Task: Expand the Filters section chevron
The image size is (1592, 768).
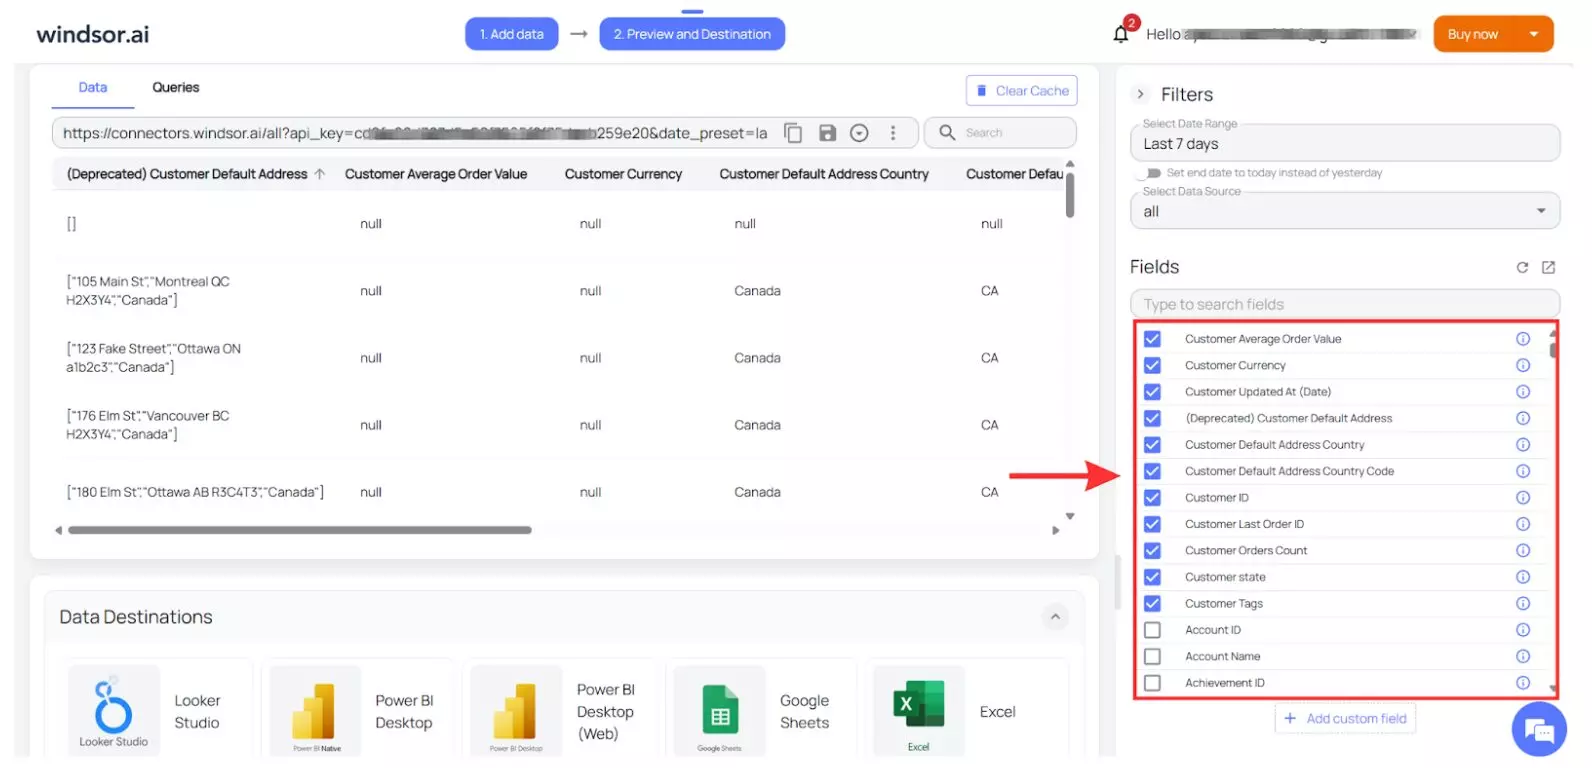Action: [x=1140, y=94]
